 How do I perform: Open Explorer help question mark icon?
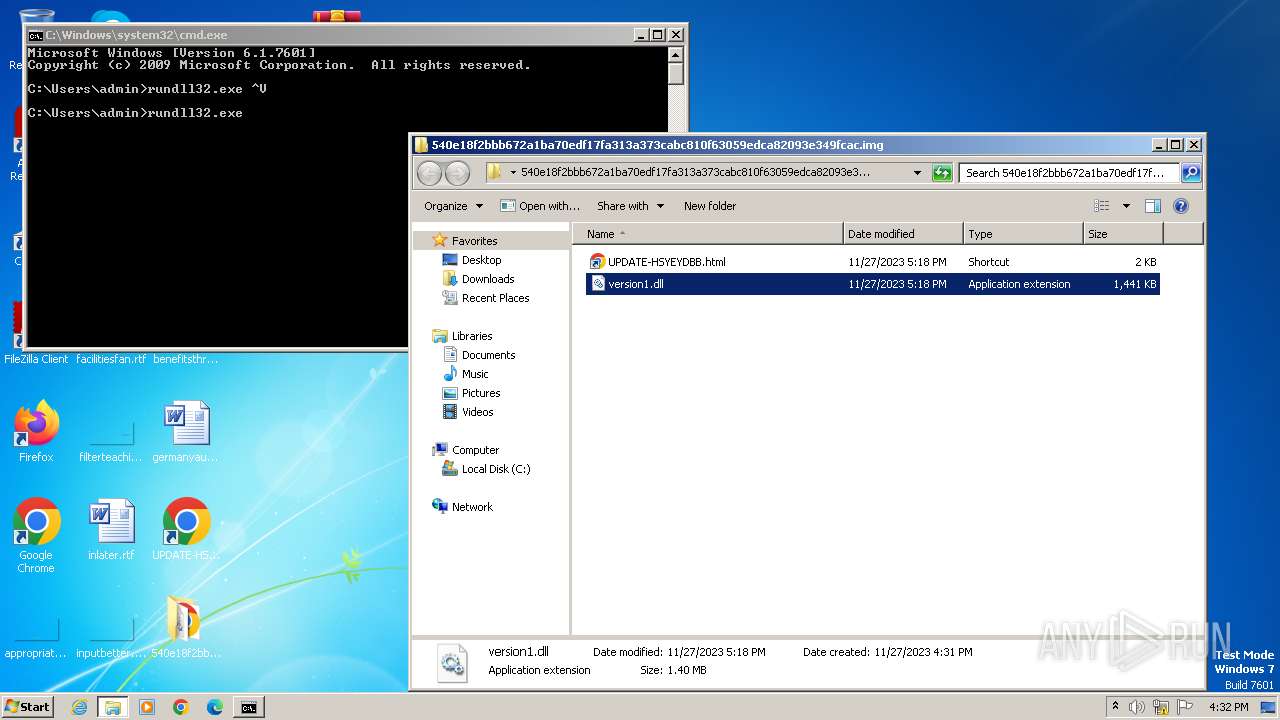pos(1180,206)
